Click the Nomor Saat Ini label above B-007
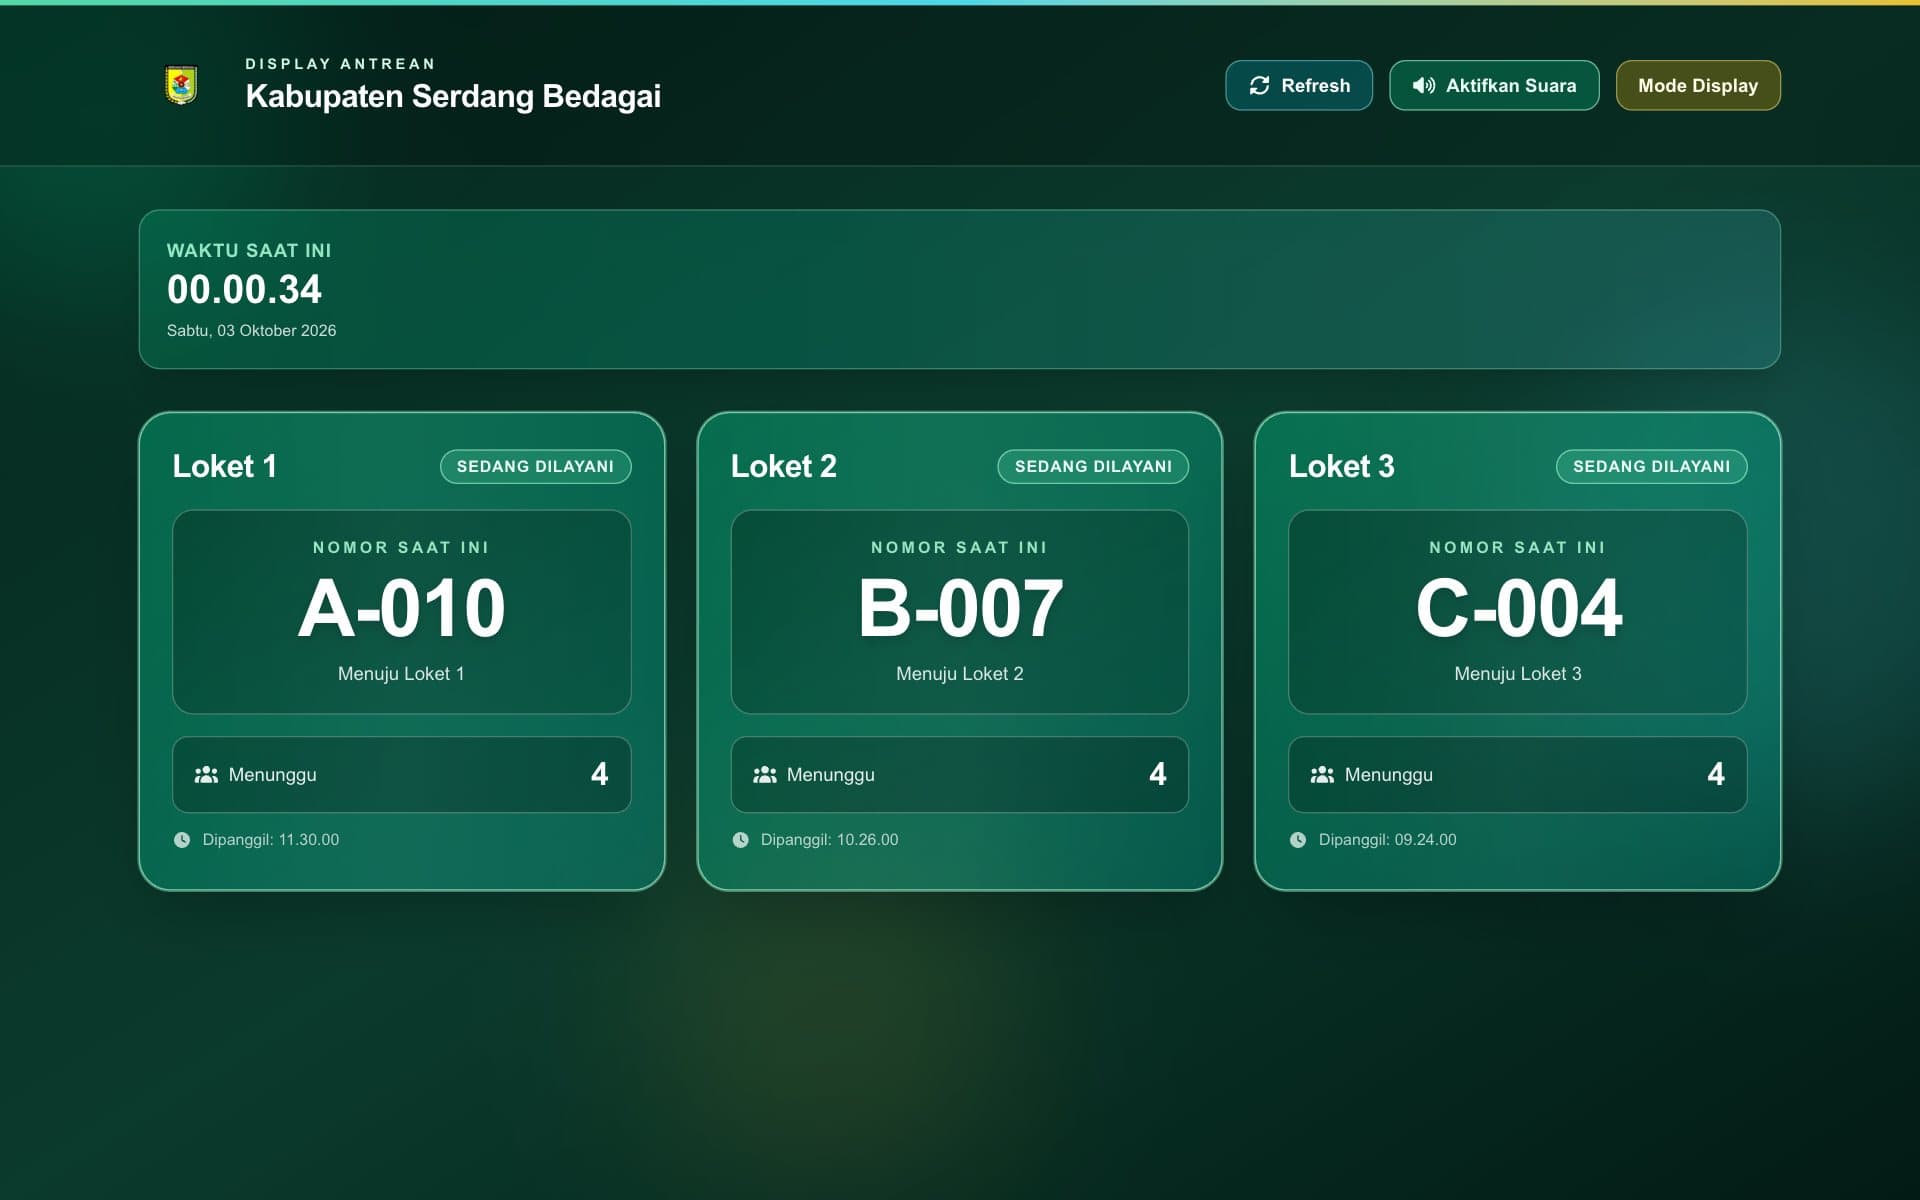 click(x=960, y=548)
